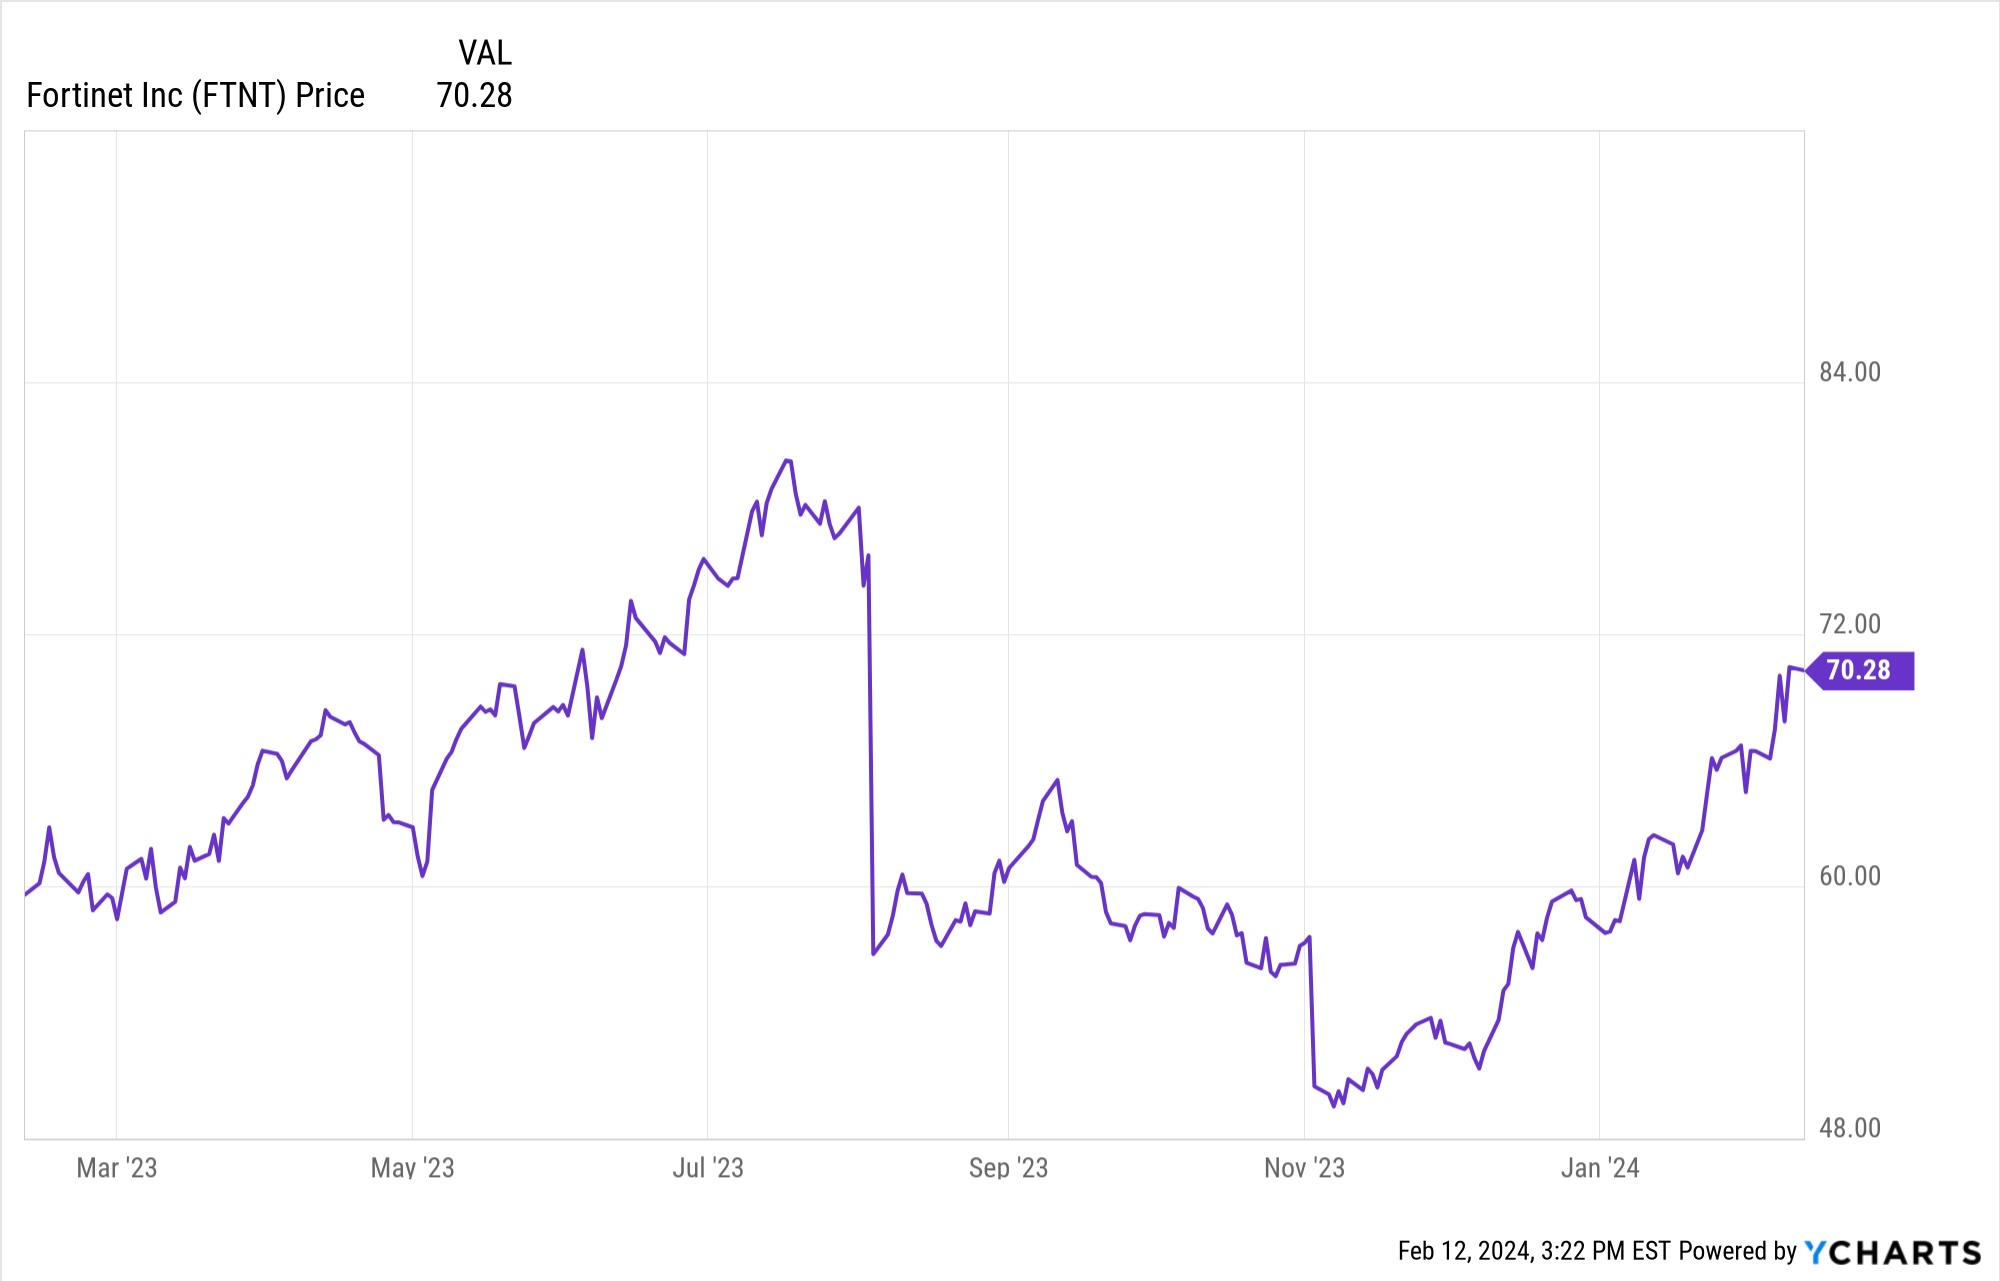
Task: Click the 70.28 value under VAL
Action: [474, 96]
